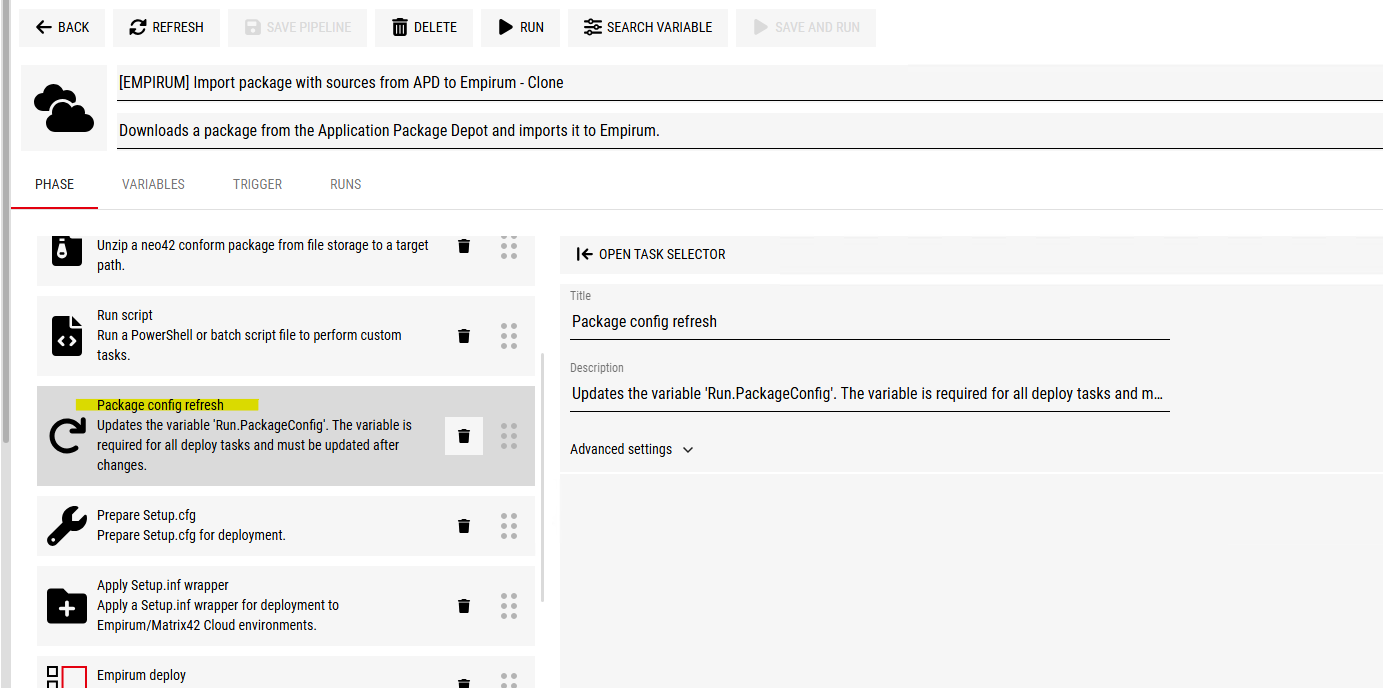This screenshot has height=688, width=1383.
Task: View the Runs tab
Action: tap(345, 184)
